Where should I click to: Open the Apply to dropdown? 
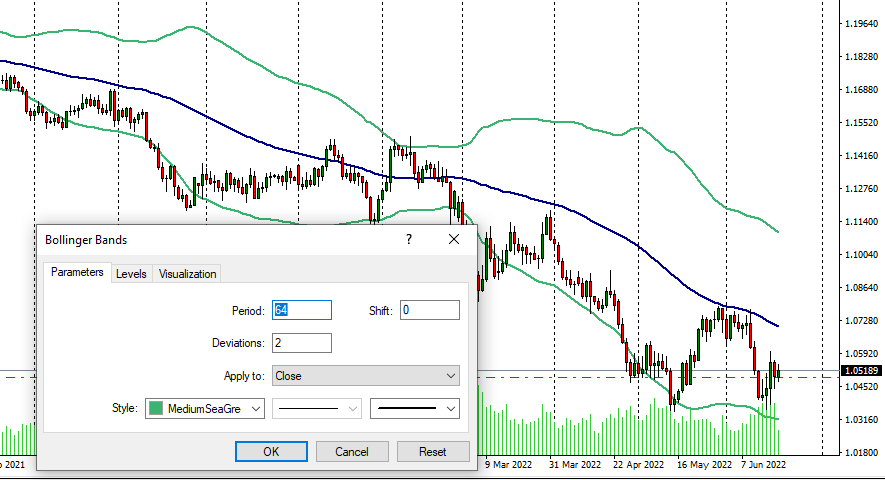[366, 376]
